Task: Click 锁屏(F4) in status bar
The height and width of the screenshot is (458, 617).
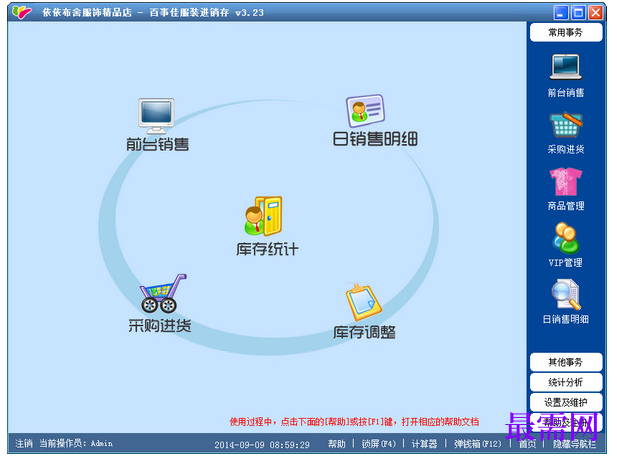Action: tap(379, 444)
